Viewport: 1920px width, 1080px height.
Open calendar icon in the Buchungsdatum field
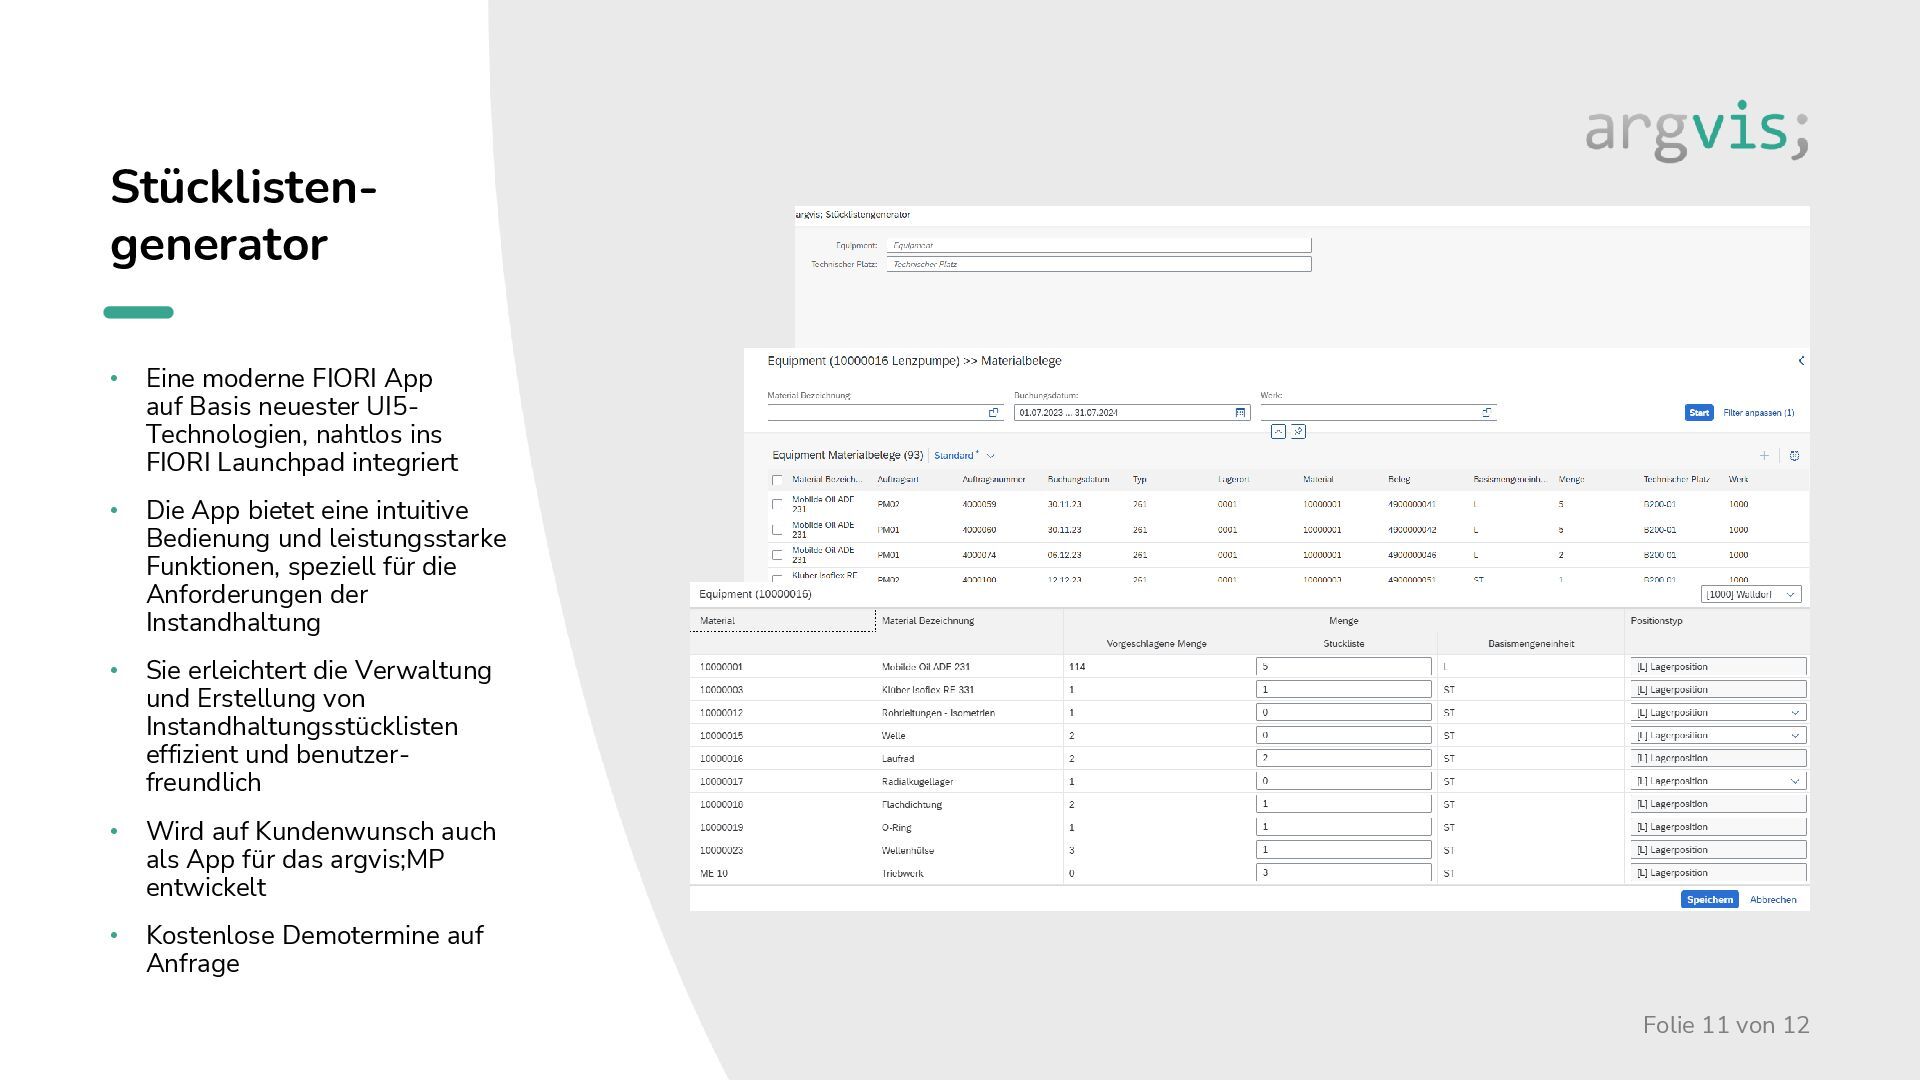click(x=1240, y=413)
